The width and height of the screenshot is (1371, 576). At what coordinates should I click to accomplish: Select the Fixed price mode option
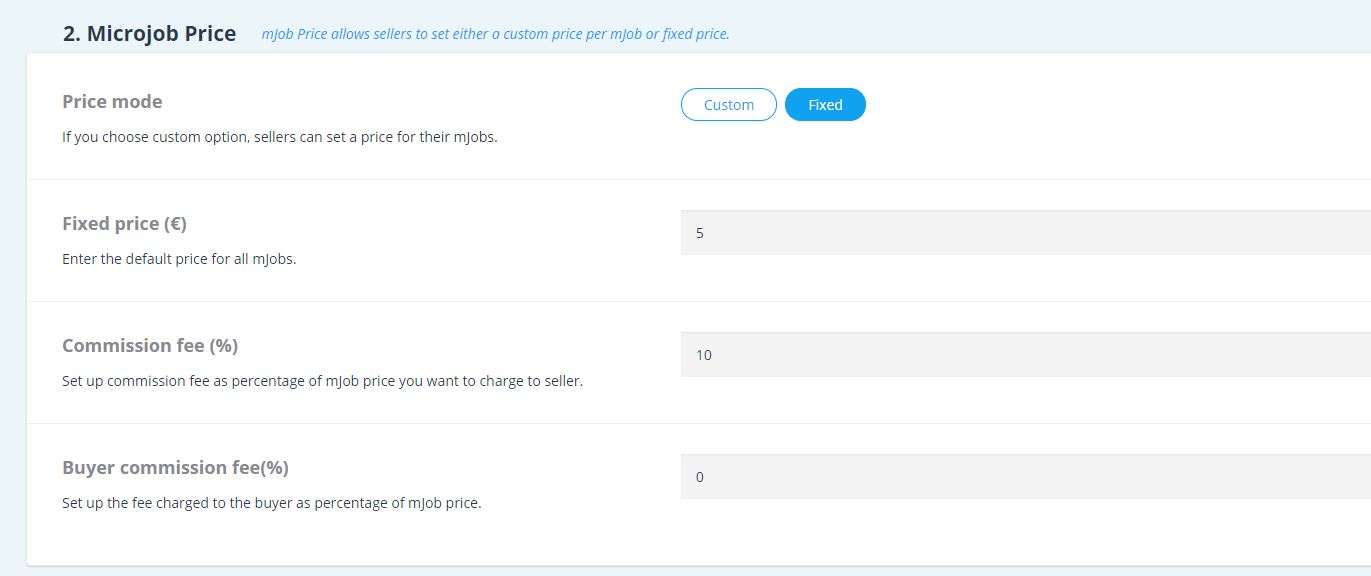coord(825,105)
